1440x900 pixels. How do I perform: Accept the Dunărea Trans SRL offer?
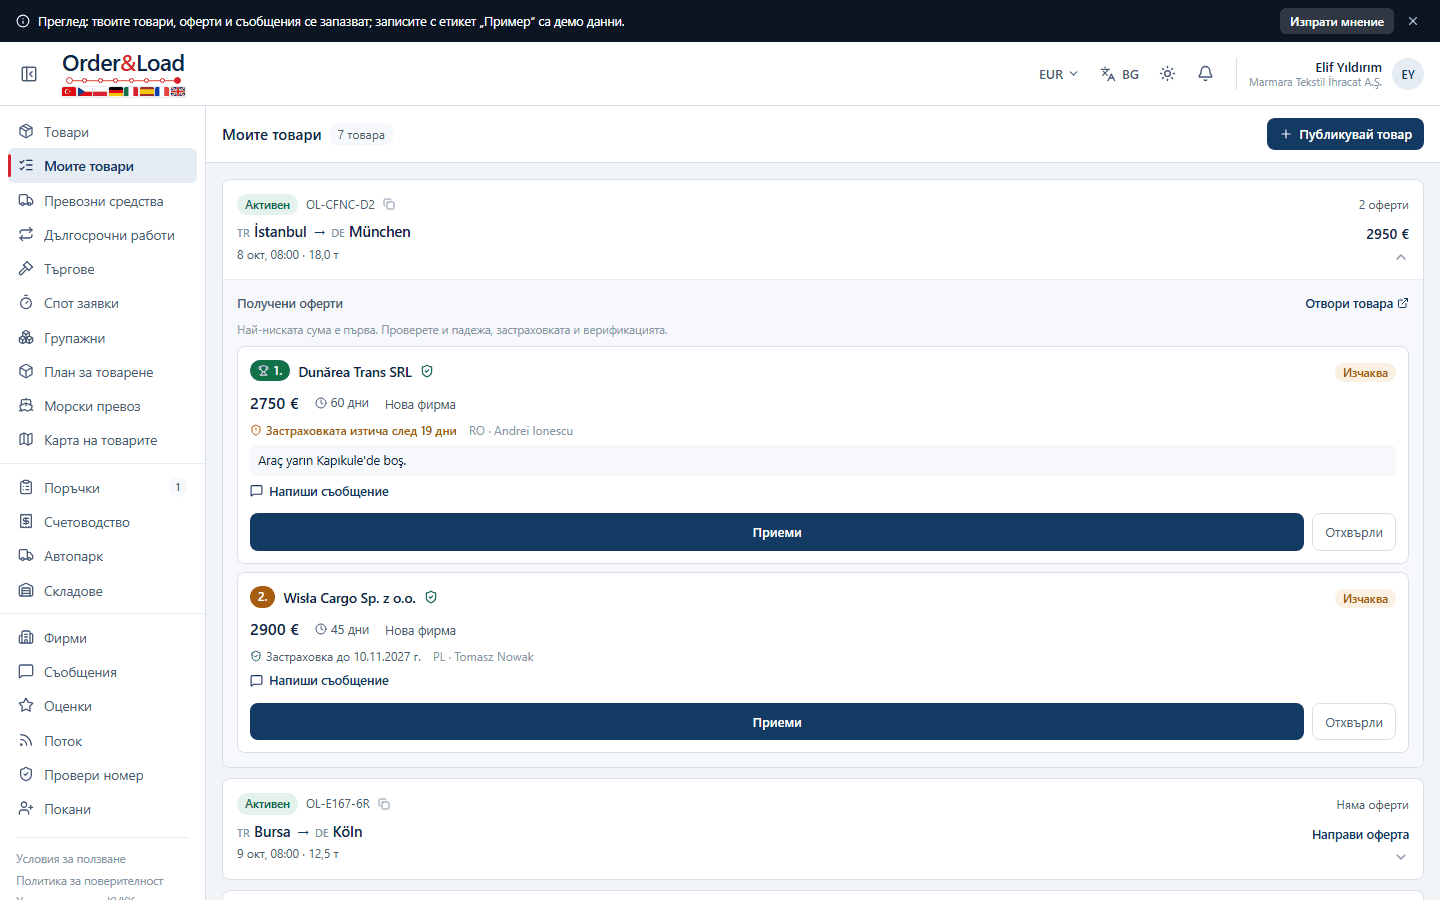click(777, 532)
